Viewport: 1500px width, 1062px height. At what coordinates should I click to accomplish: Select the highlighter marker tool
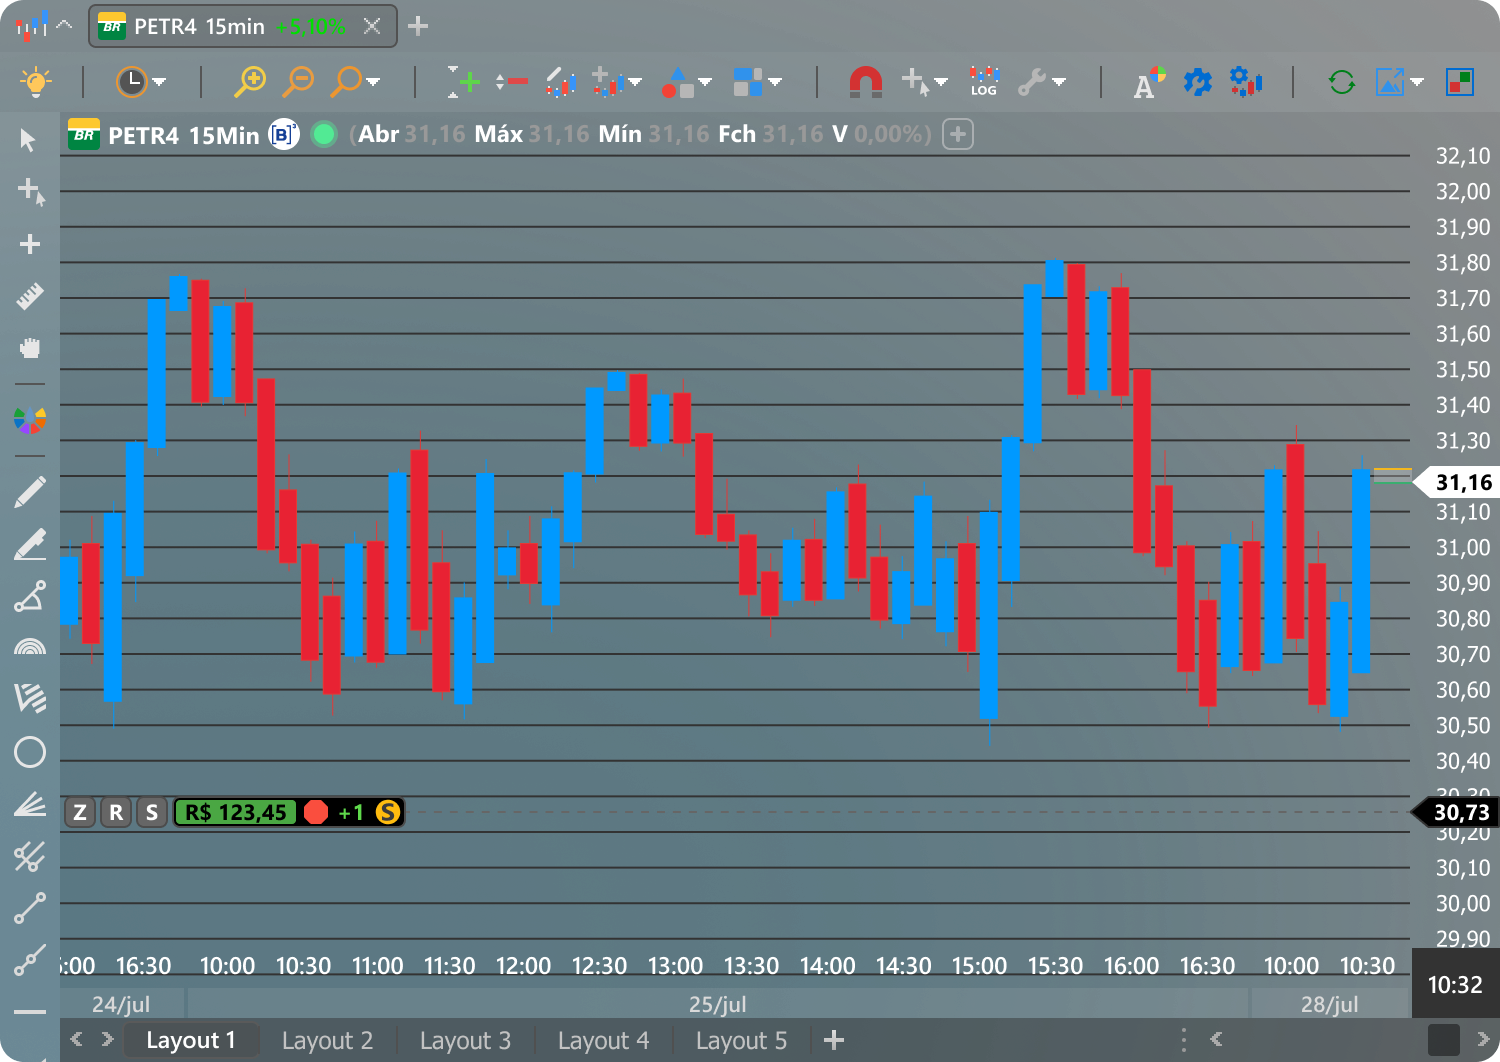pos(30,544)
